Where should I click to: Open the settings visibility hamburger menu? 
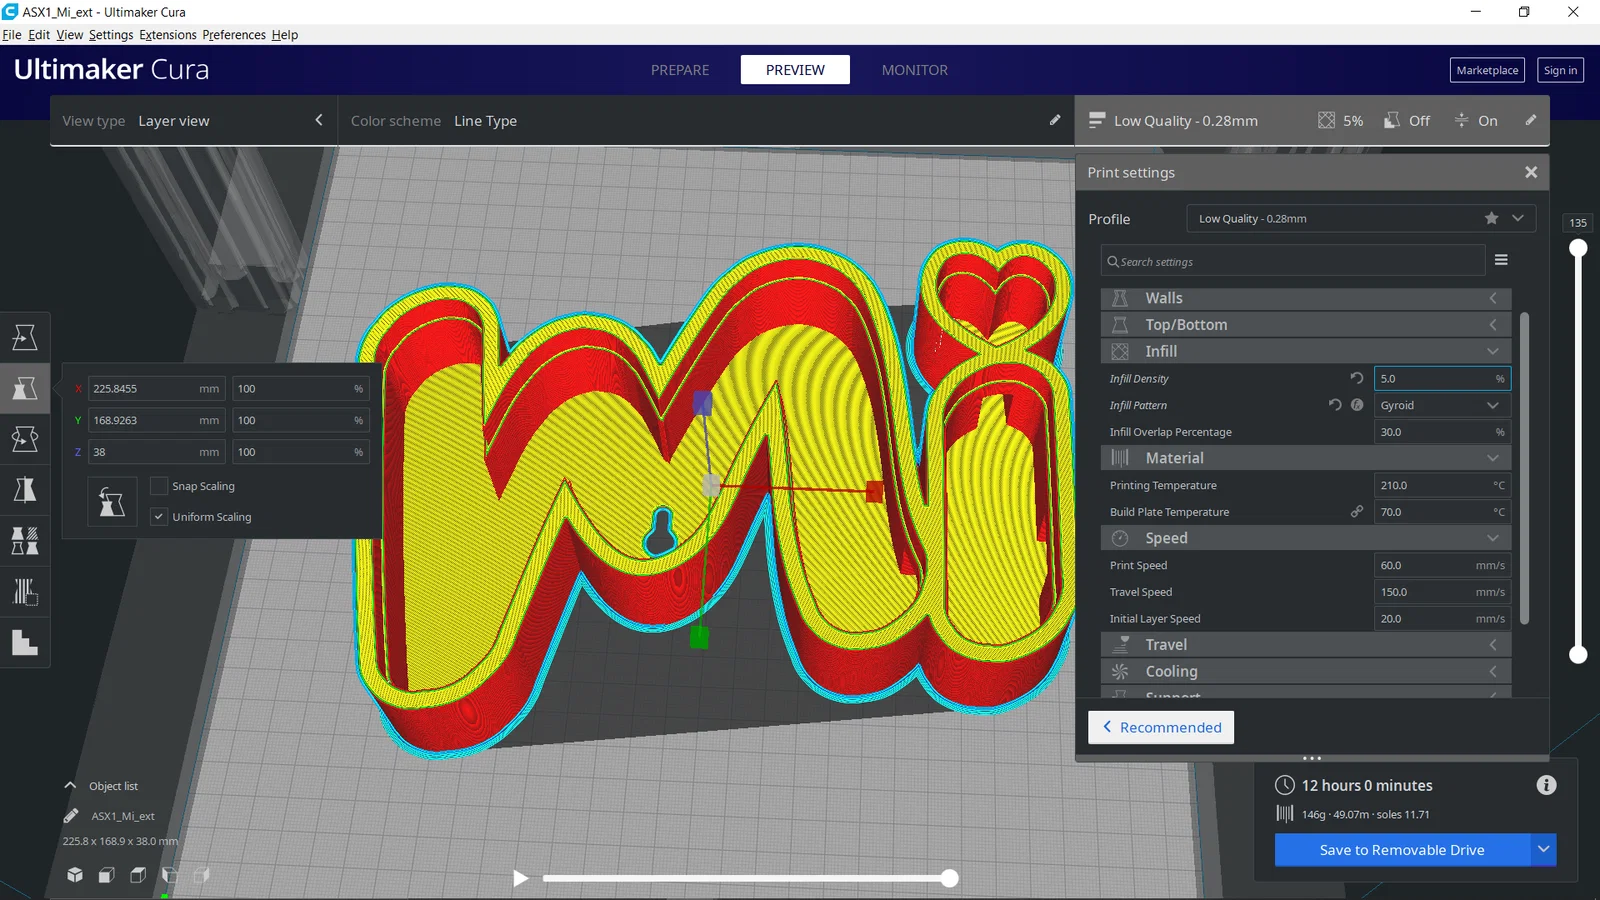pos(1501,260)
